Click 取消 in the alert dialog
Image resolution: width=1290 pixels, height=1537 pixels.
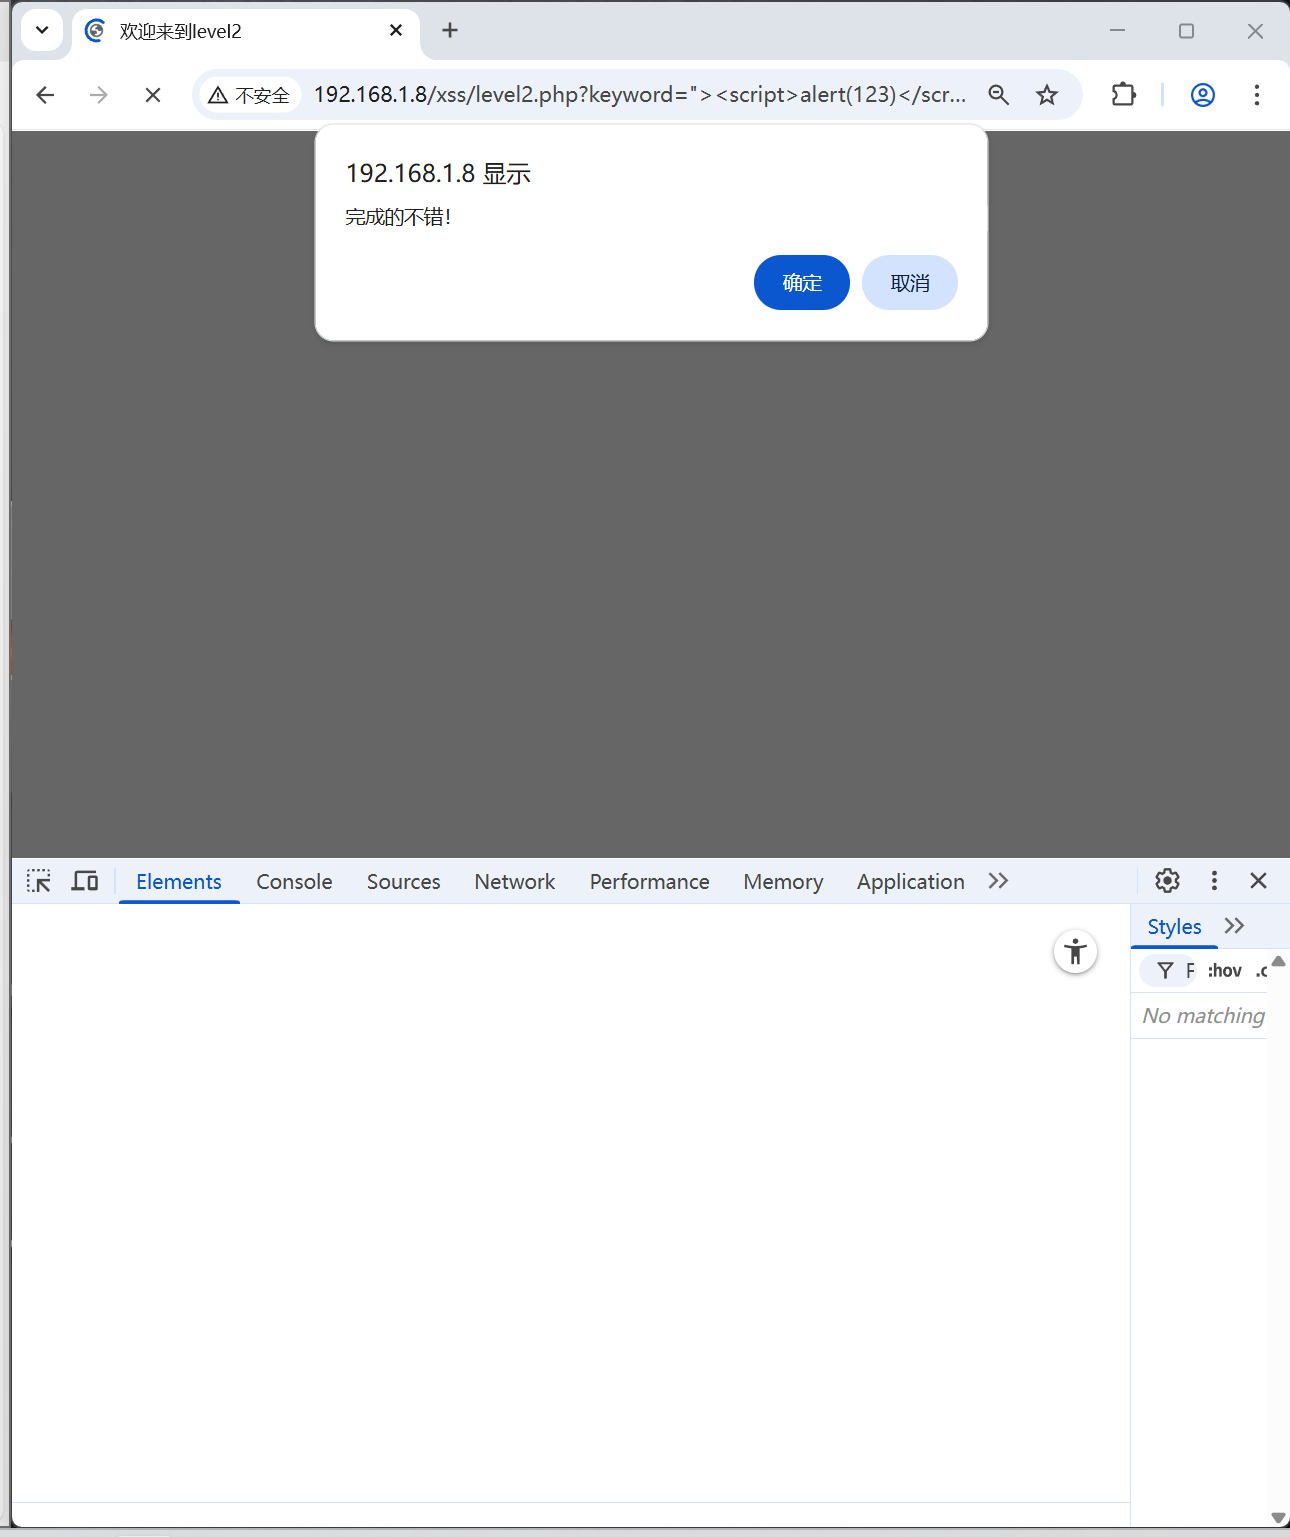(909, 282)
